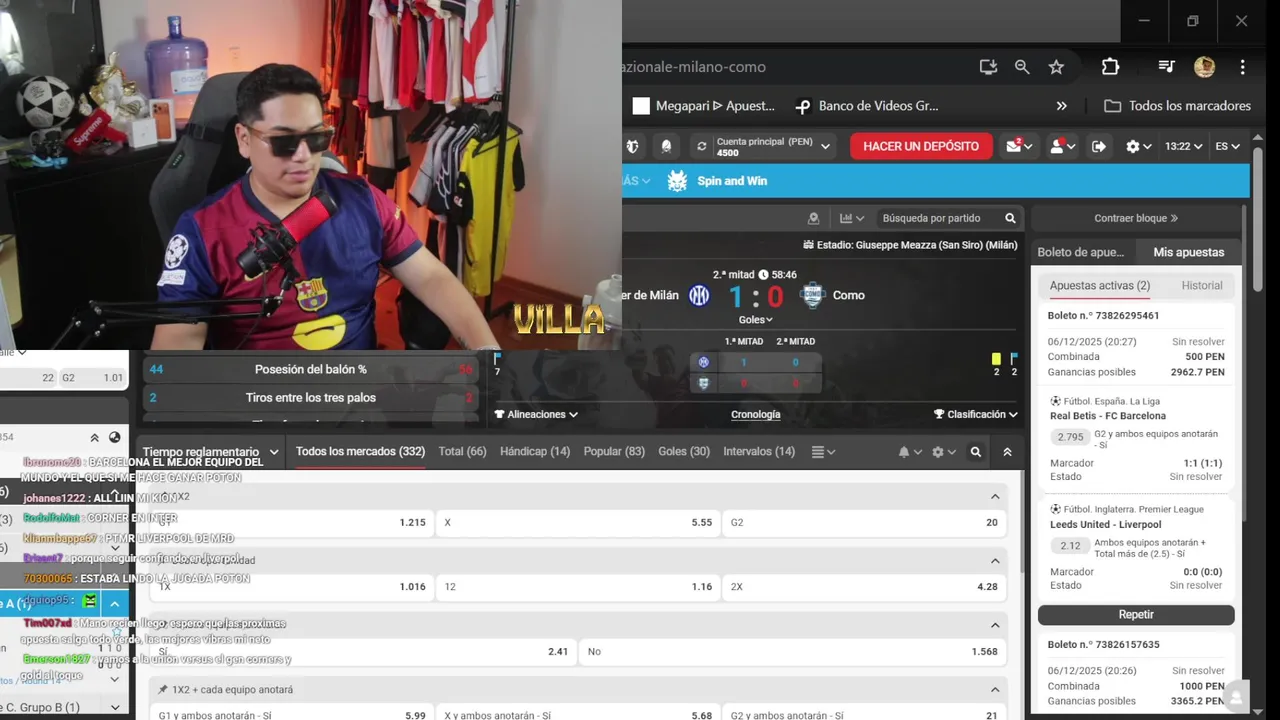This screenshot has width=1280, height=720.
Task: Click the location pin icon near search
Action: click(x=813, y=218)
